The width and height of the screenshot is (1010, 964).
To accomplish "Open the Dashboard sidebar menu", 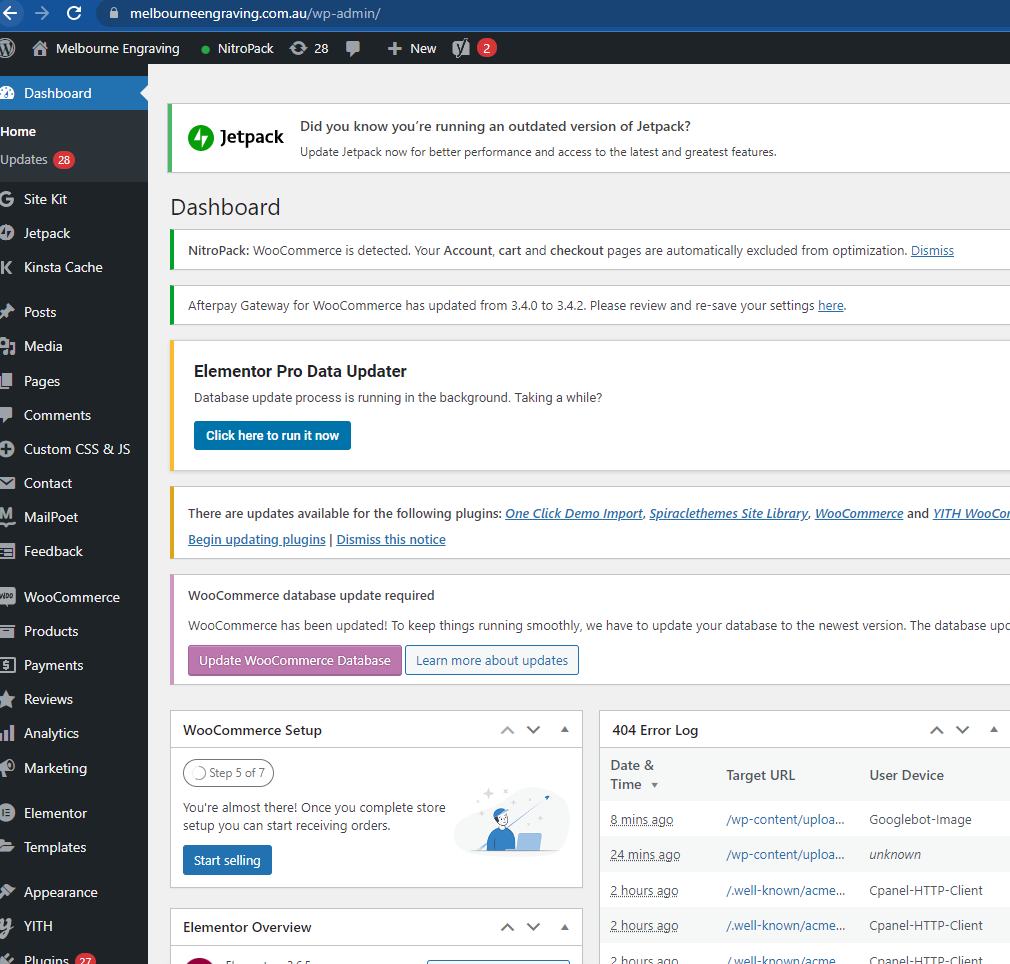I will [x=72, y=93].
